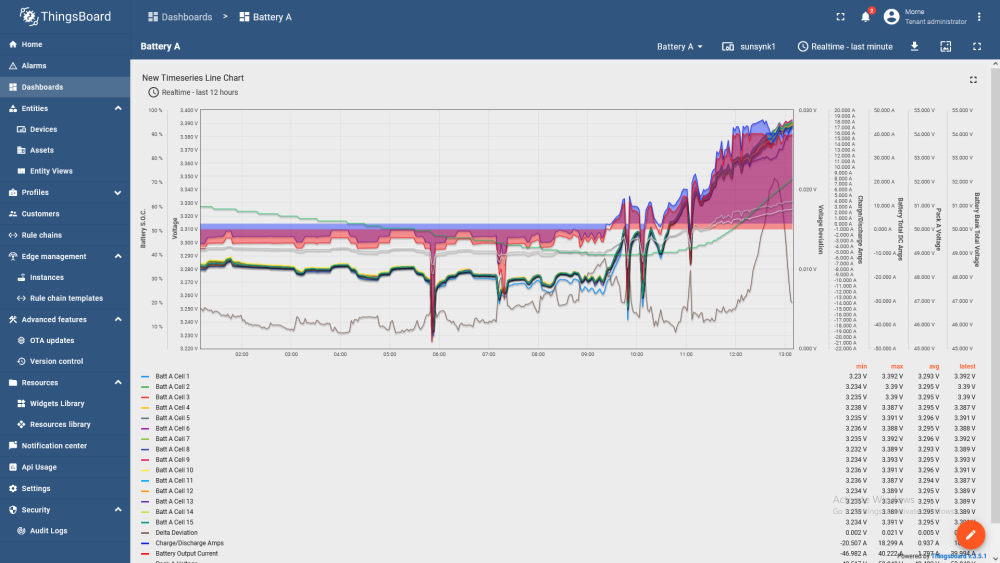The width and height of the screenshot is (1000, 563).
Task: Click the sunsynk1 entity alias icon
Action: [x=728, y=47]
